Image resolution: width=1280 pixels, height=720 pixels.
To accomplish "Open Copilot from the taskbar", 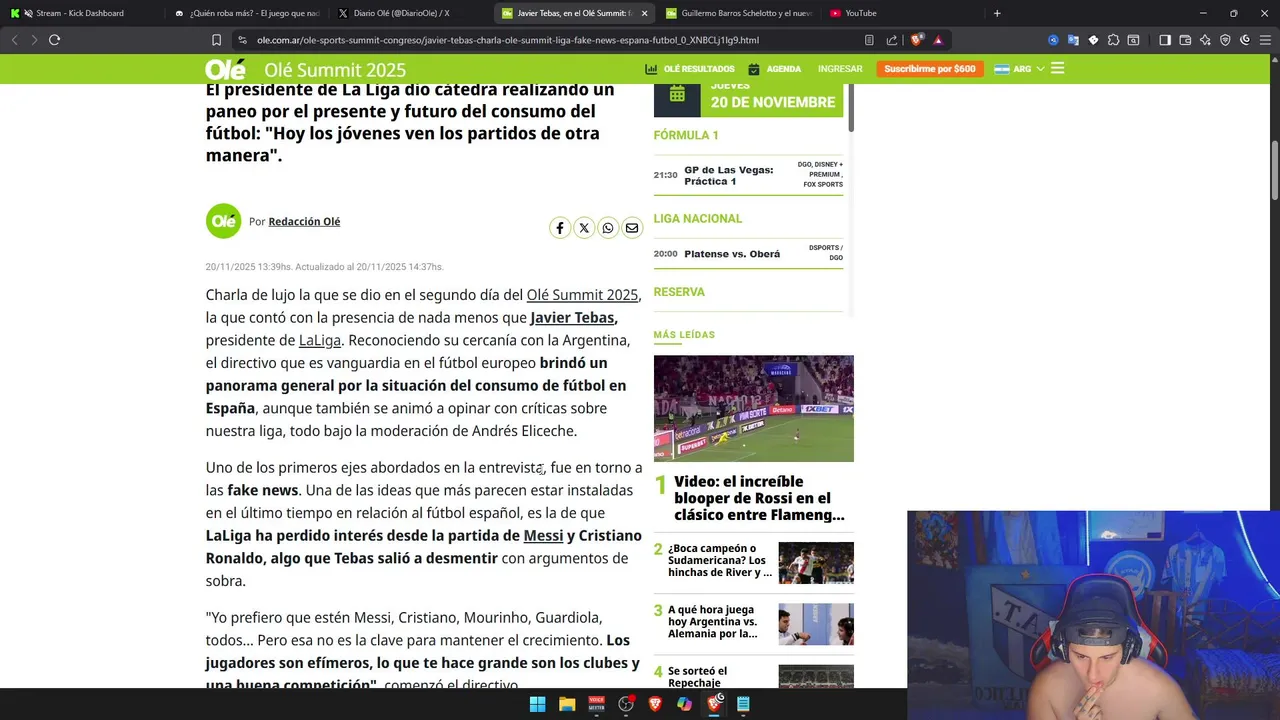I will (684, 704).
